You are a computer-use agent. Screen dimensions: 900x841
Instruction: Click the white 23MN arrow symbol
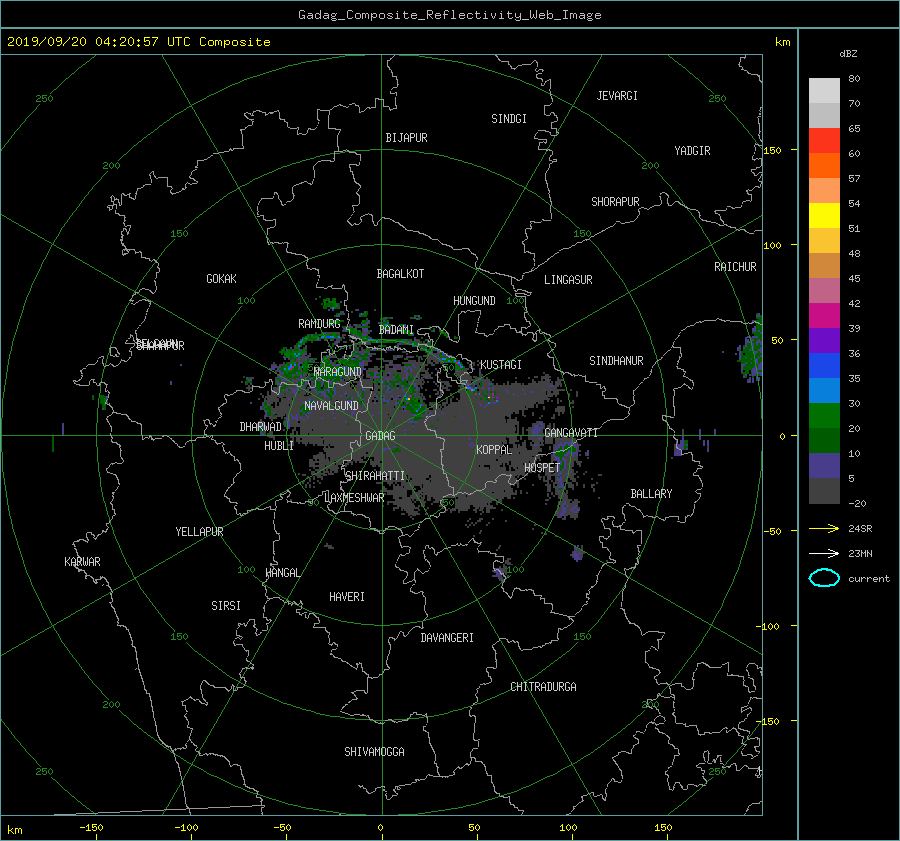824,553
